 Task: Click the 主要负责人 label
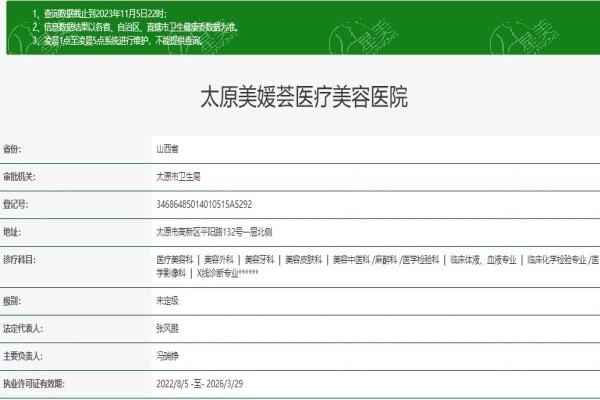[x=23, y=356]
